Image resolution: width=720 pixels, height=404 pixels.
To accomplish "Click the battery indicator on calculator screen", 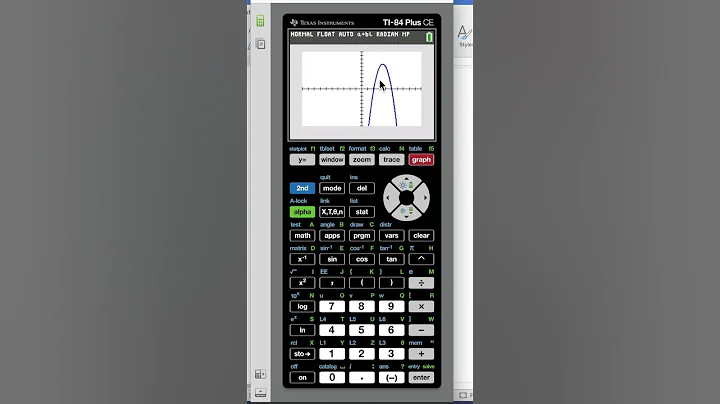I will click(x=429, y=37).
